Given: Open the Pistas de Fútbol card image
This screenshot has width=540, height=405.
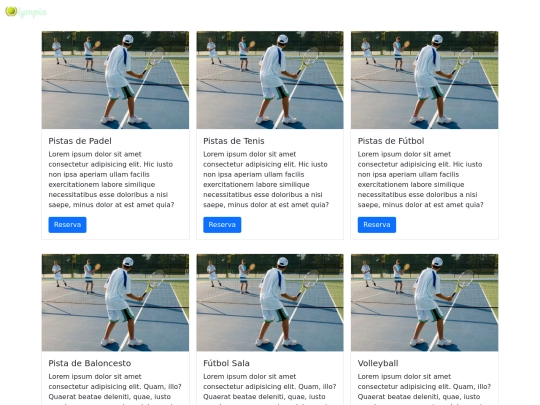Looking at the screenshot, I should [x=424, y=80].
